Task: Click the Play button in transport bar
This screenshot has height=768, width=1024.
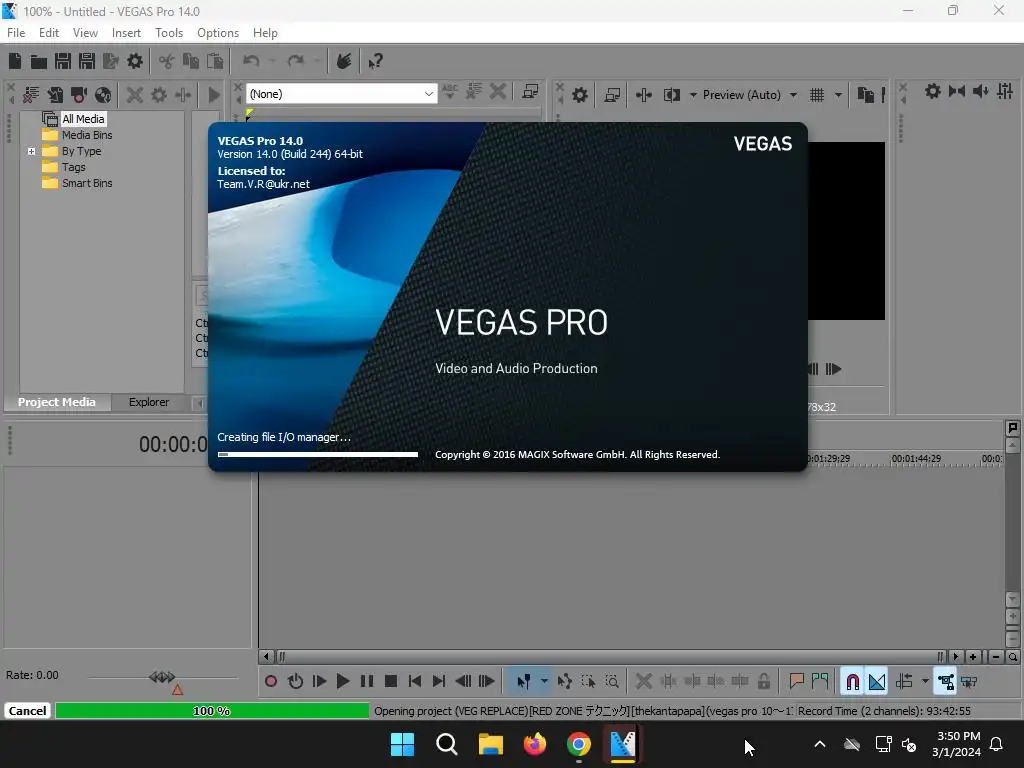Action: click(x=343, y=682)
